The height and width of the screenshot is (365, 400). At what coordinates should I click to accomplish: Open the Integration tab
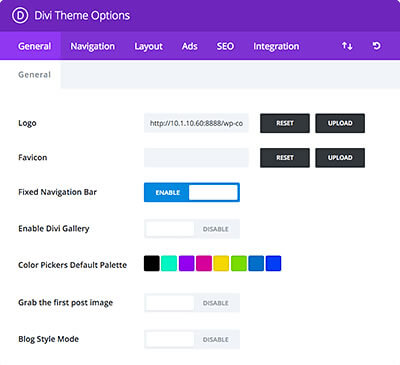click(x=276, y=46)
